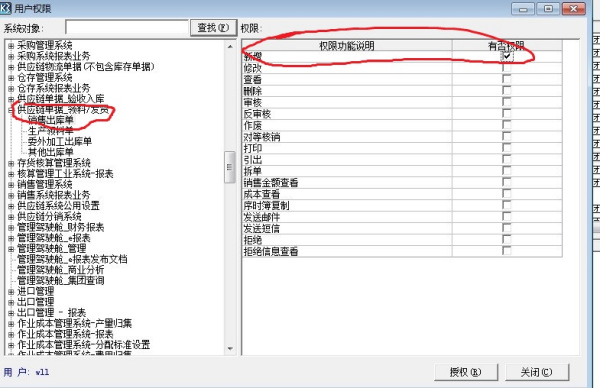Expand the 销售系统报表业务 tree node
The width and height of the screenshot is (600, 388).
coord(11,196)
